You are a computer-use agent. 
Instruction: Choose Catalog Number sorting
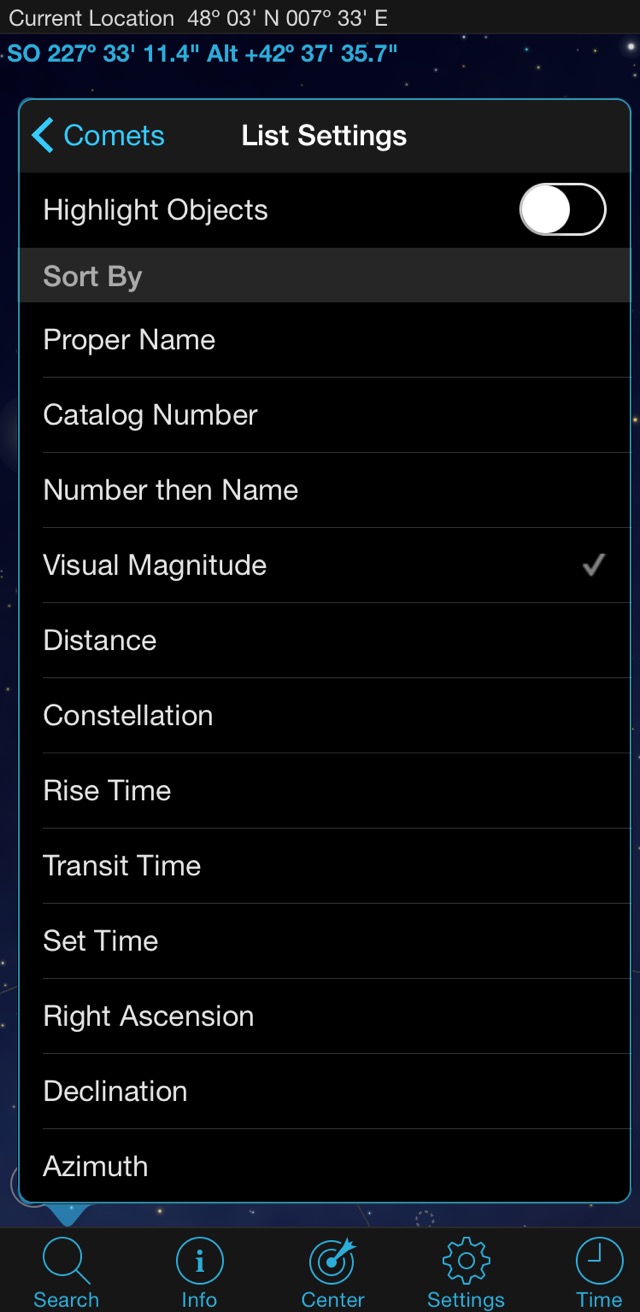point(150,415)
